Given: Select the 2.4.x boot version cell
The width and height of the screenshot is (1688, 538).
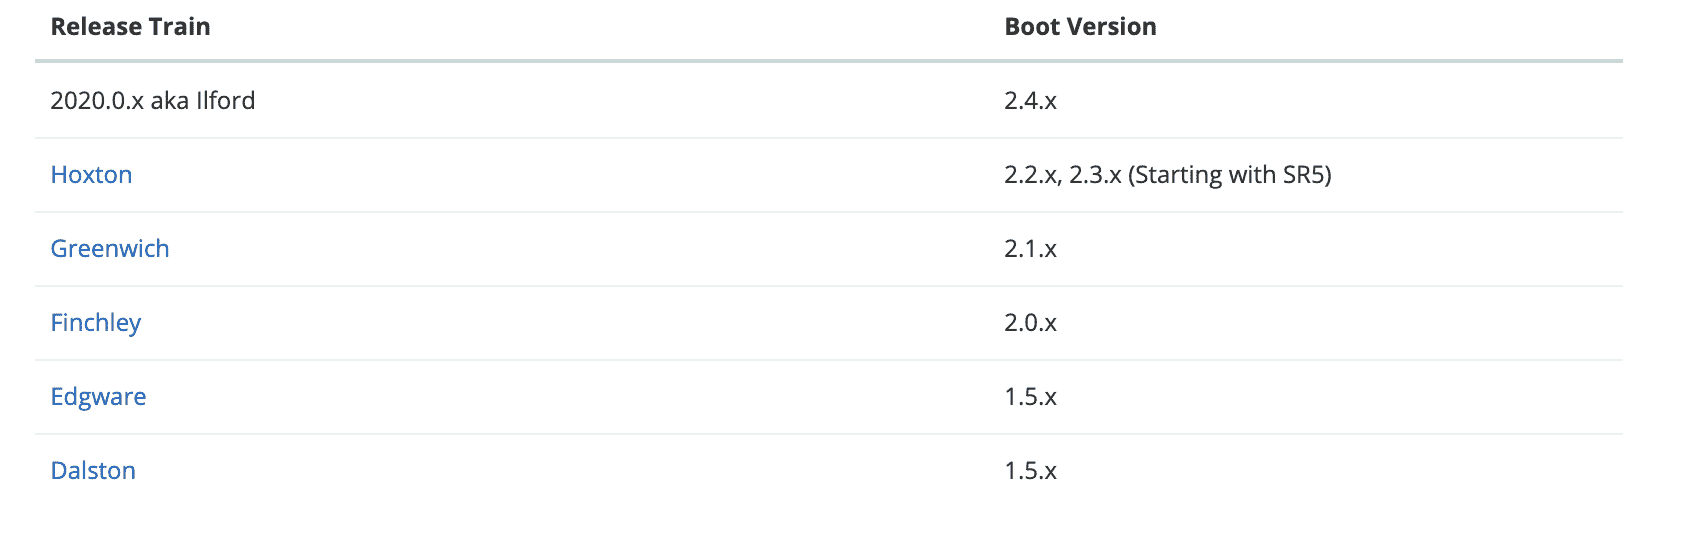Looking at the screenshot, I should tap(1030, 101).
